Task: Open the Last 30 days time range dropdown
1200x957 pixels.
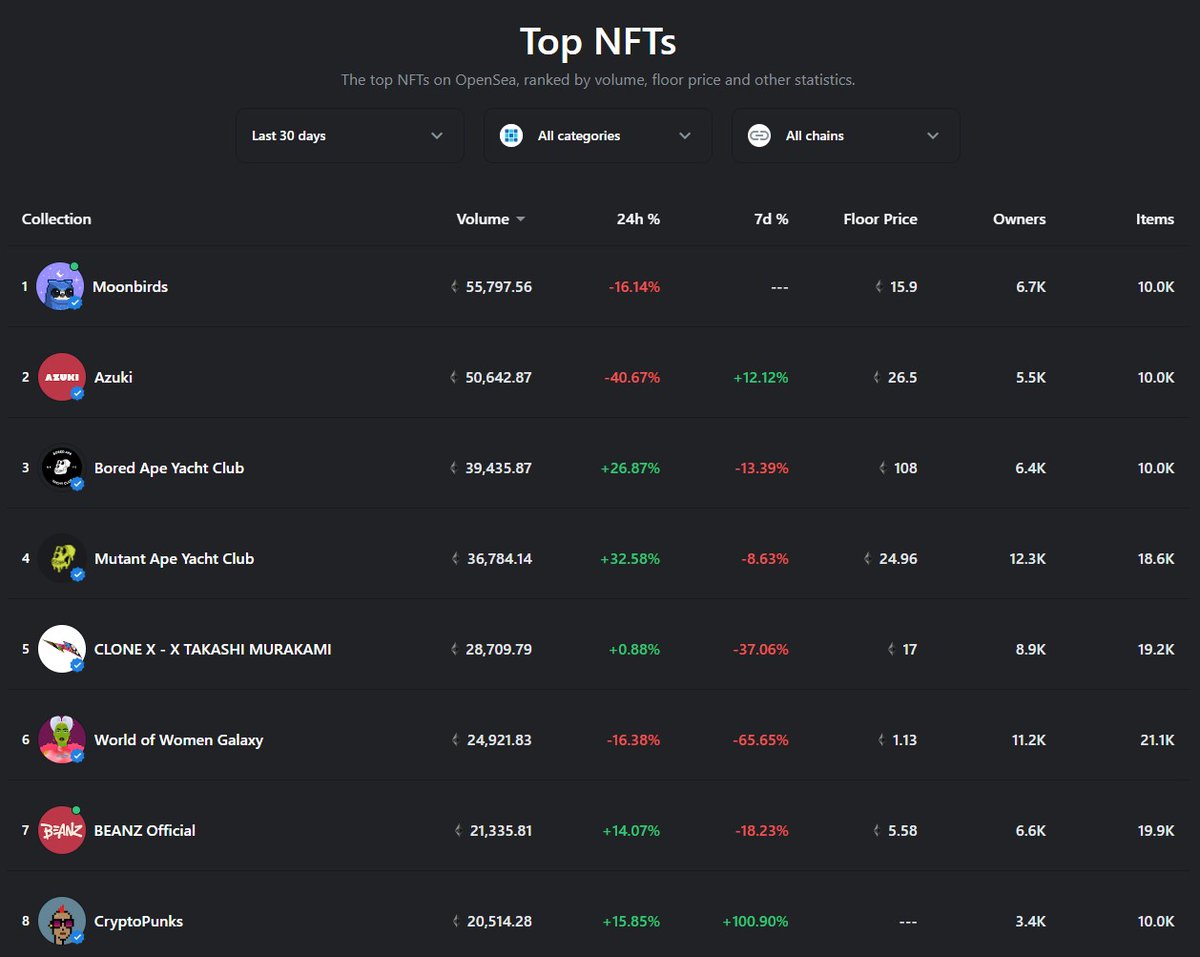Action: 350,136
